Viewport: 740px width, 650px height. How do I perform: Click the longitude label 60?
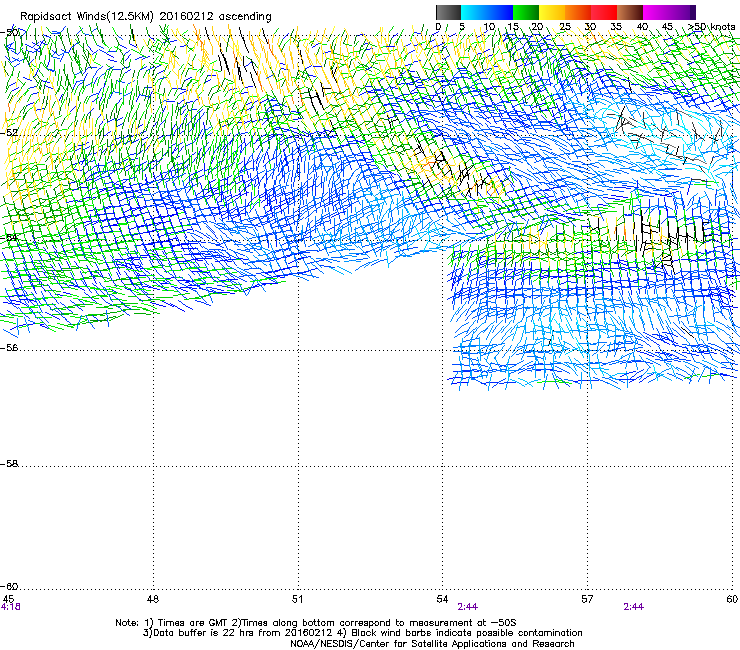[x=732, y=599]
